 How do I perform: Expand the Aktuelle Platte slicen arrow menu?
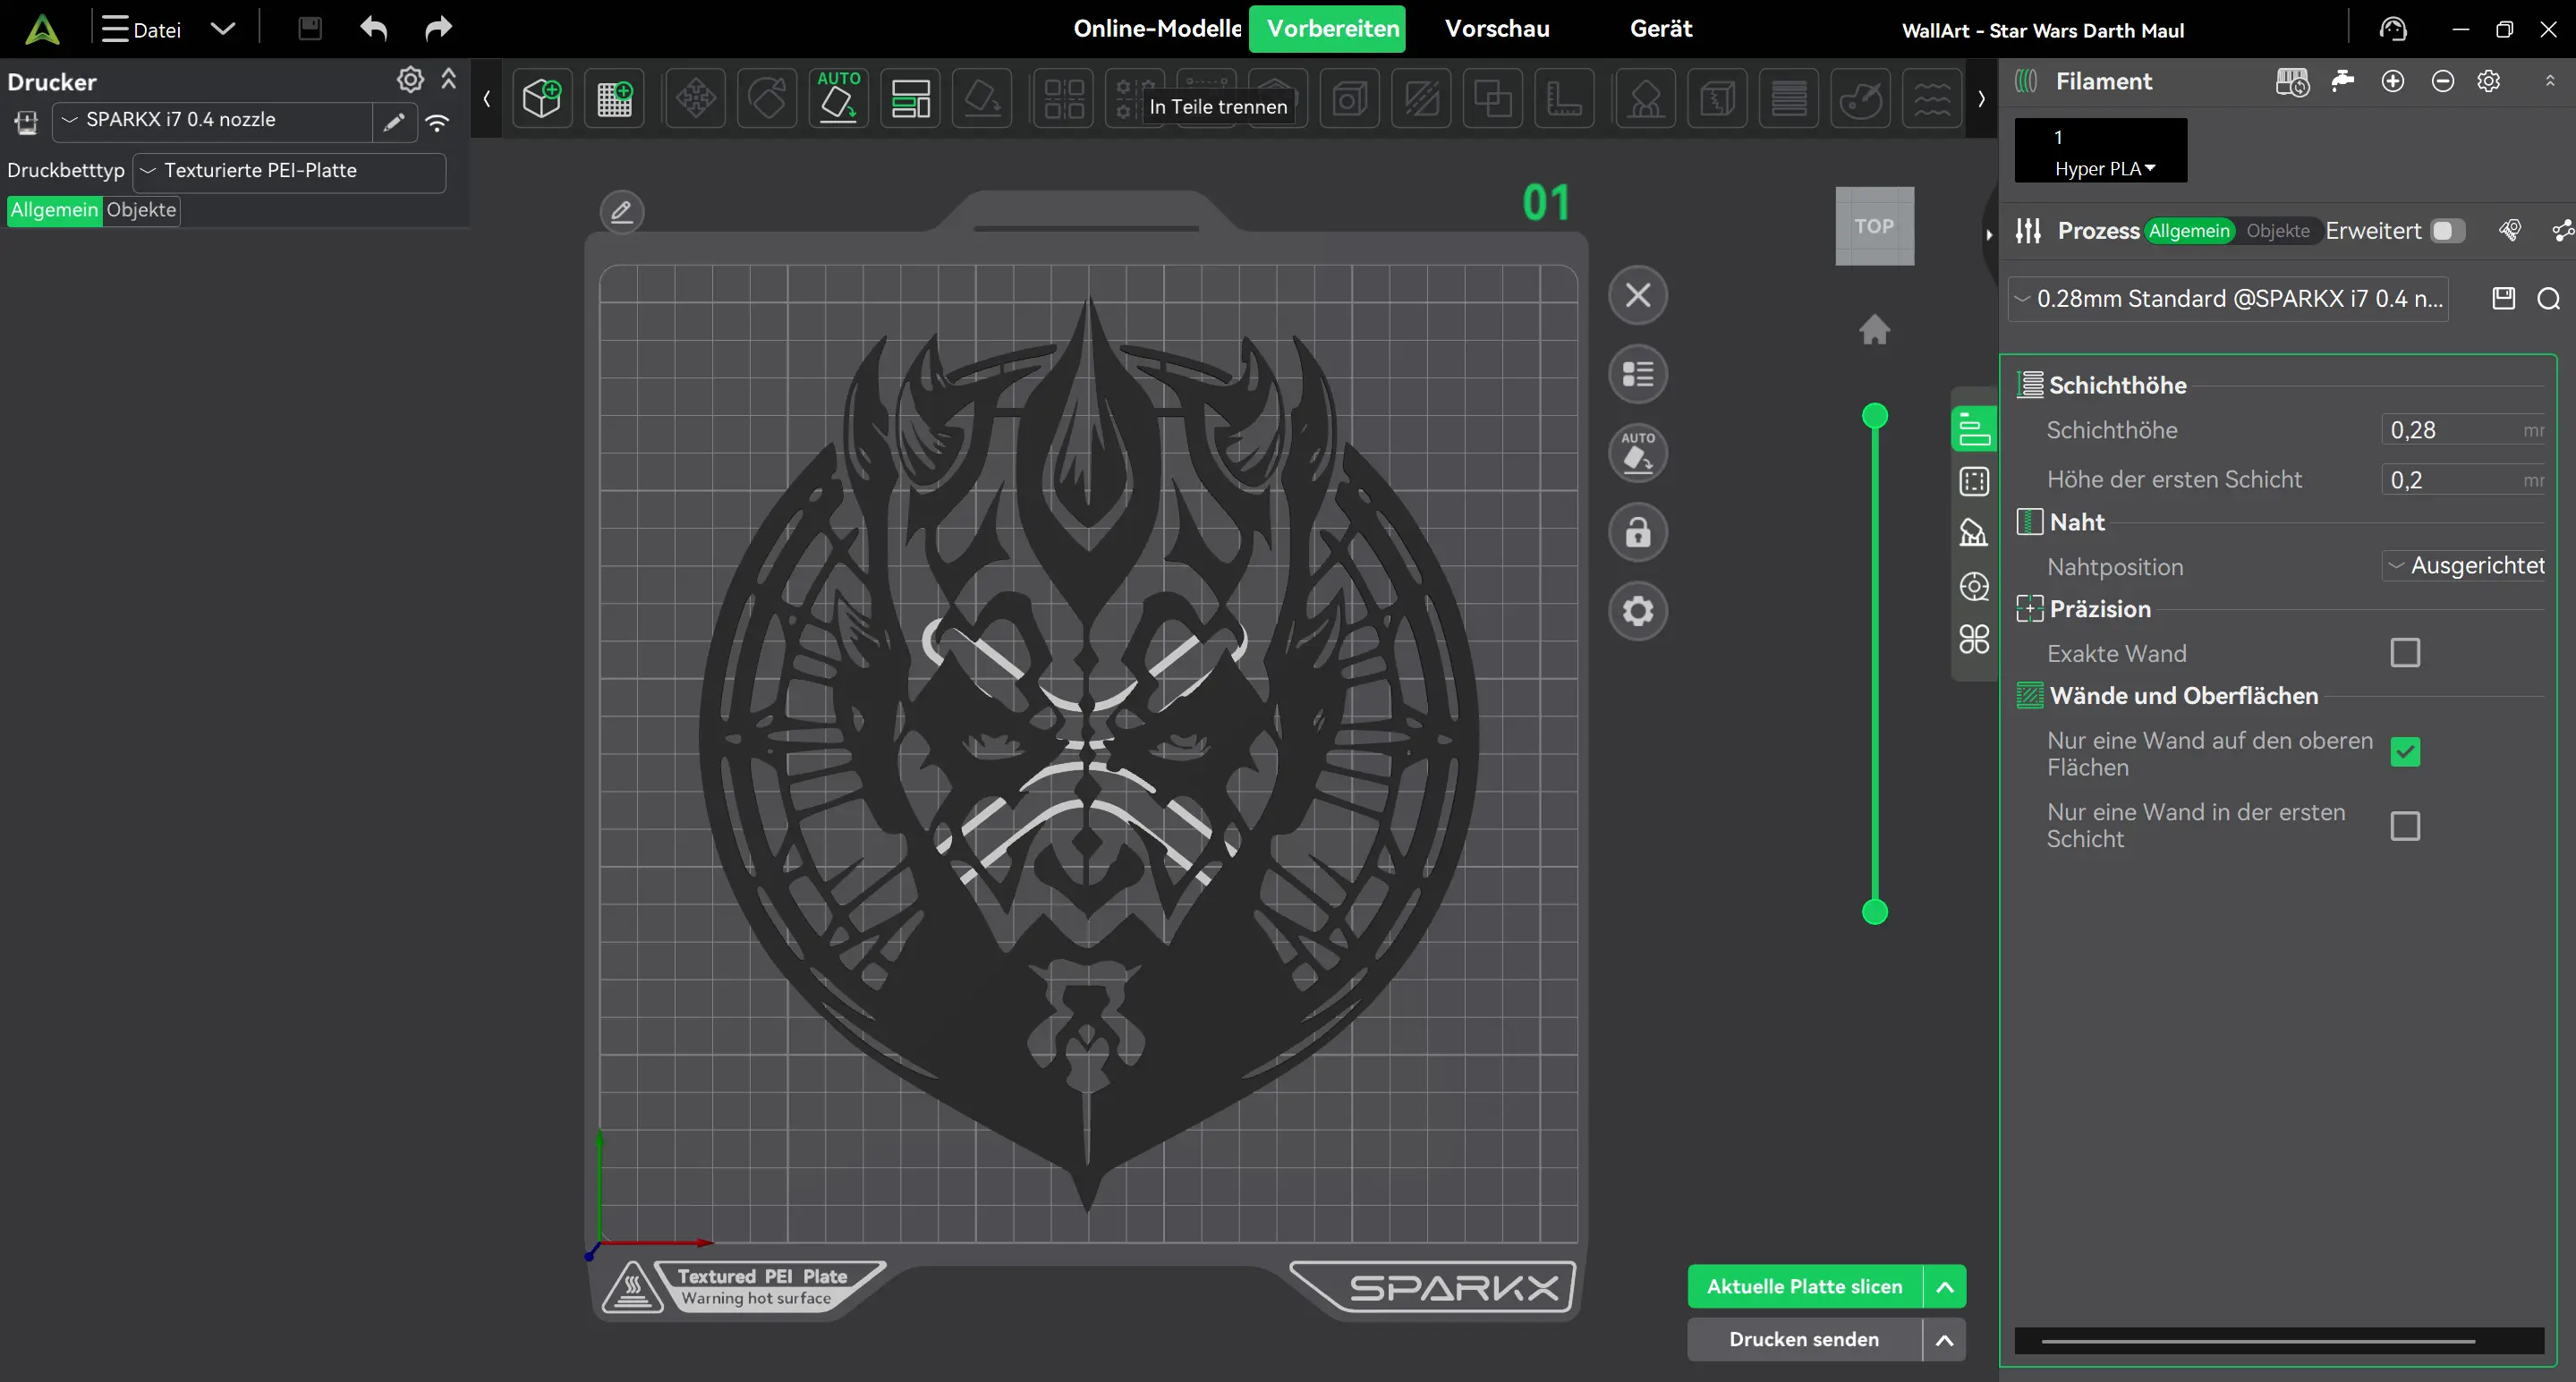click(x=1945, y=1287)
